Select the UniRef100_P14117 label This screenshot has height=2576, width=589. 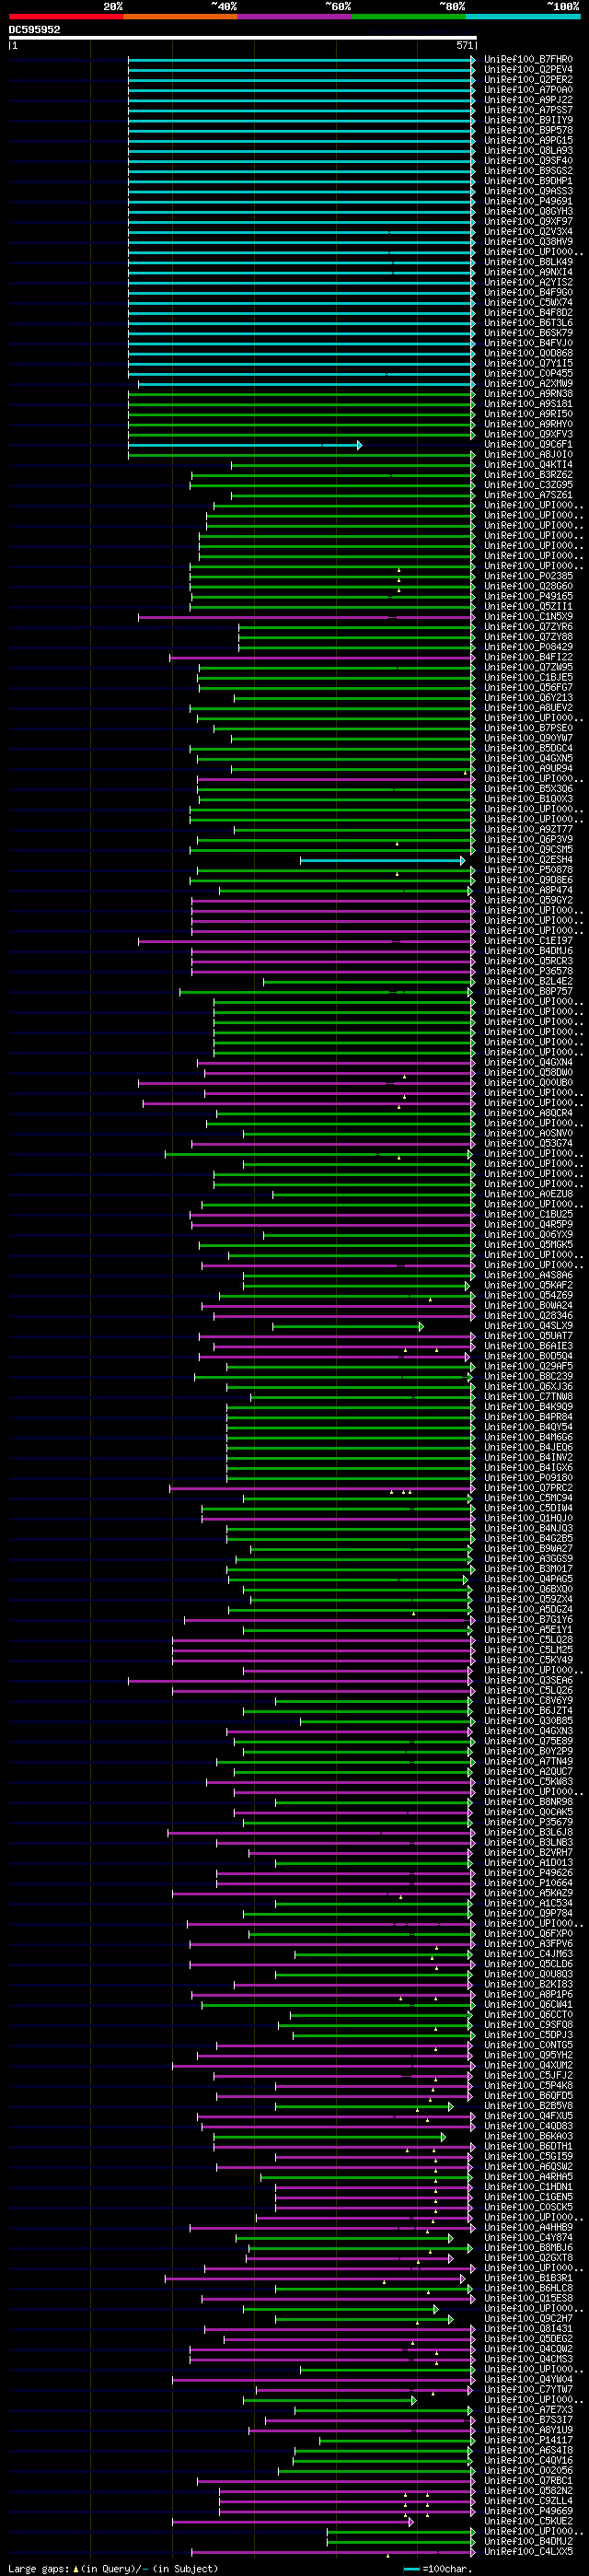(x=529, y=2440)
